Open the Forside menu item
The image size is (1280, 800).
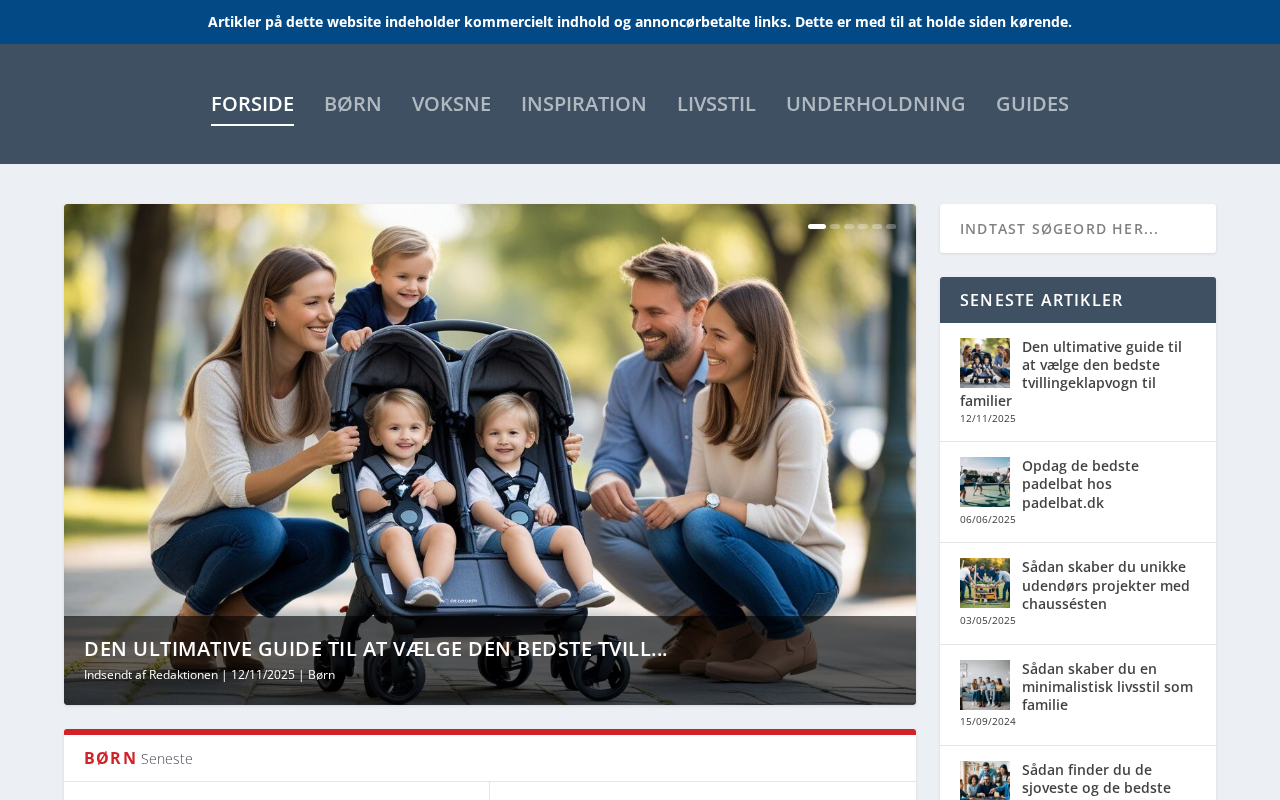[x=252, y=104]
